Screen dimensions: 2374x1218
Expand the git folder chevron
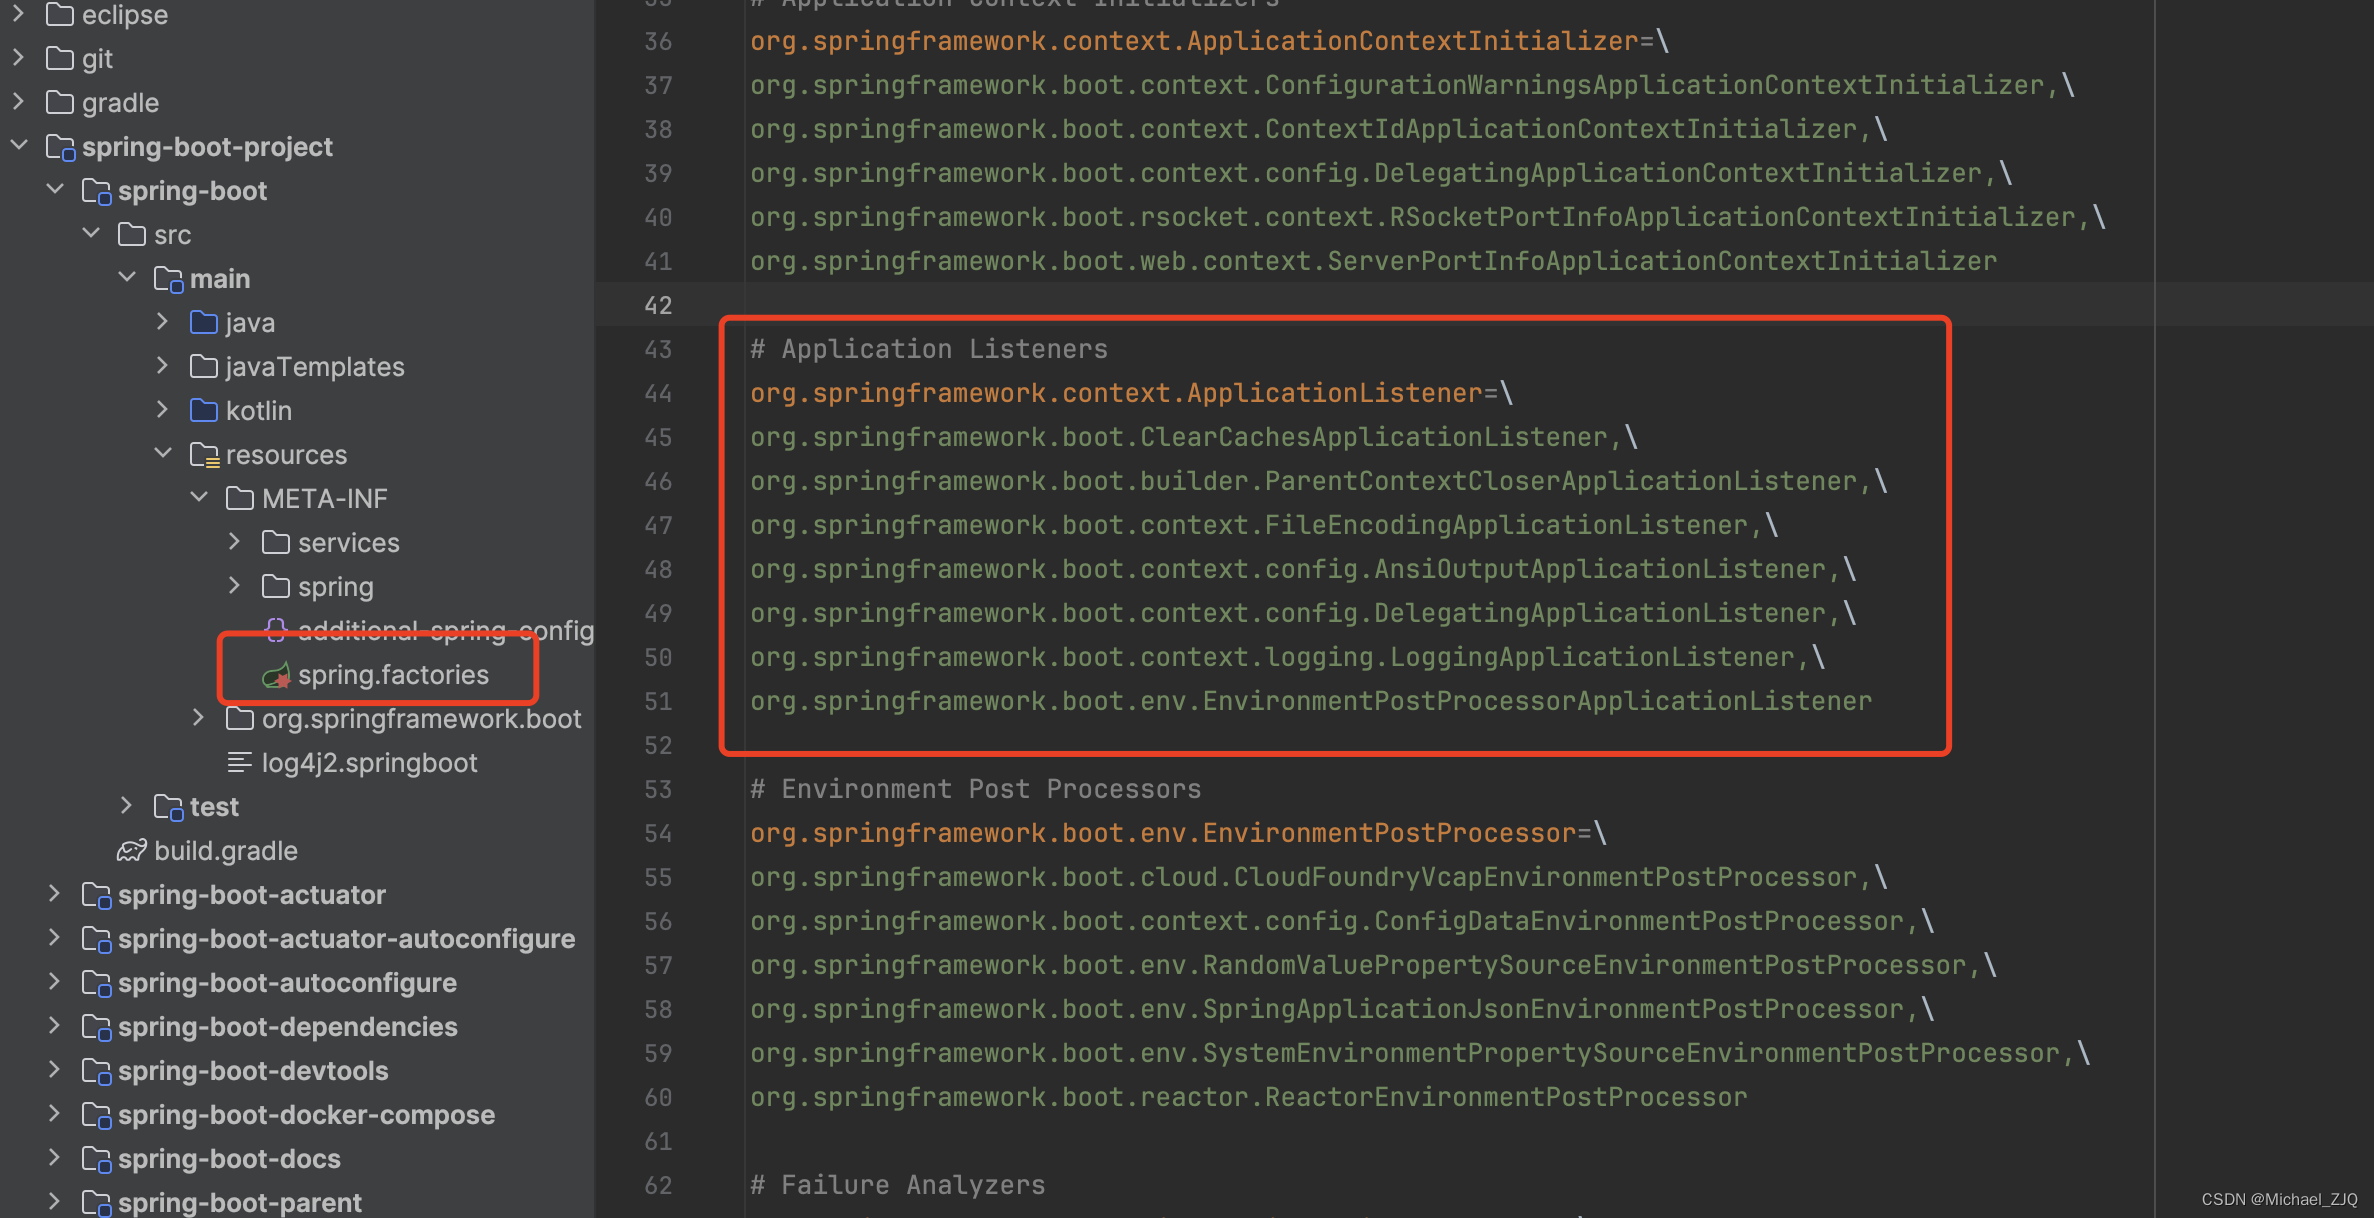pyautogui.click(x=18, y=58)
